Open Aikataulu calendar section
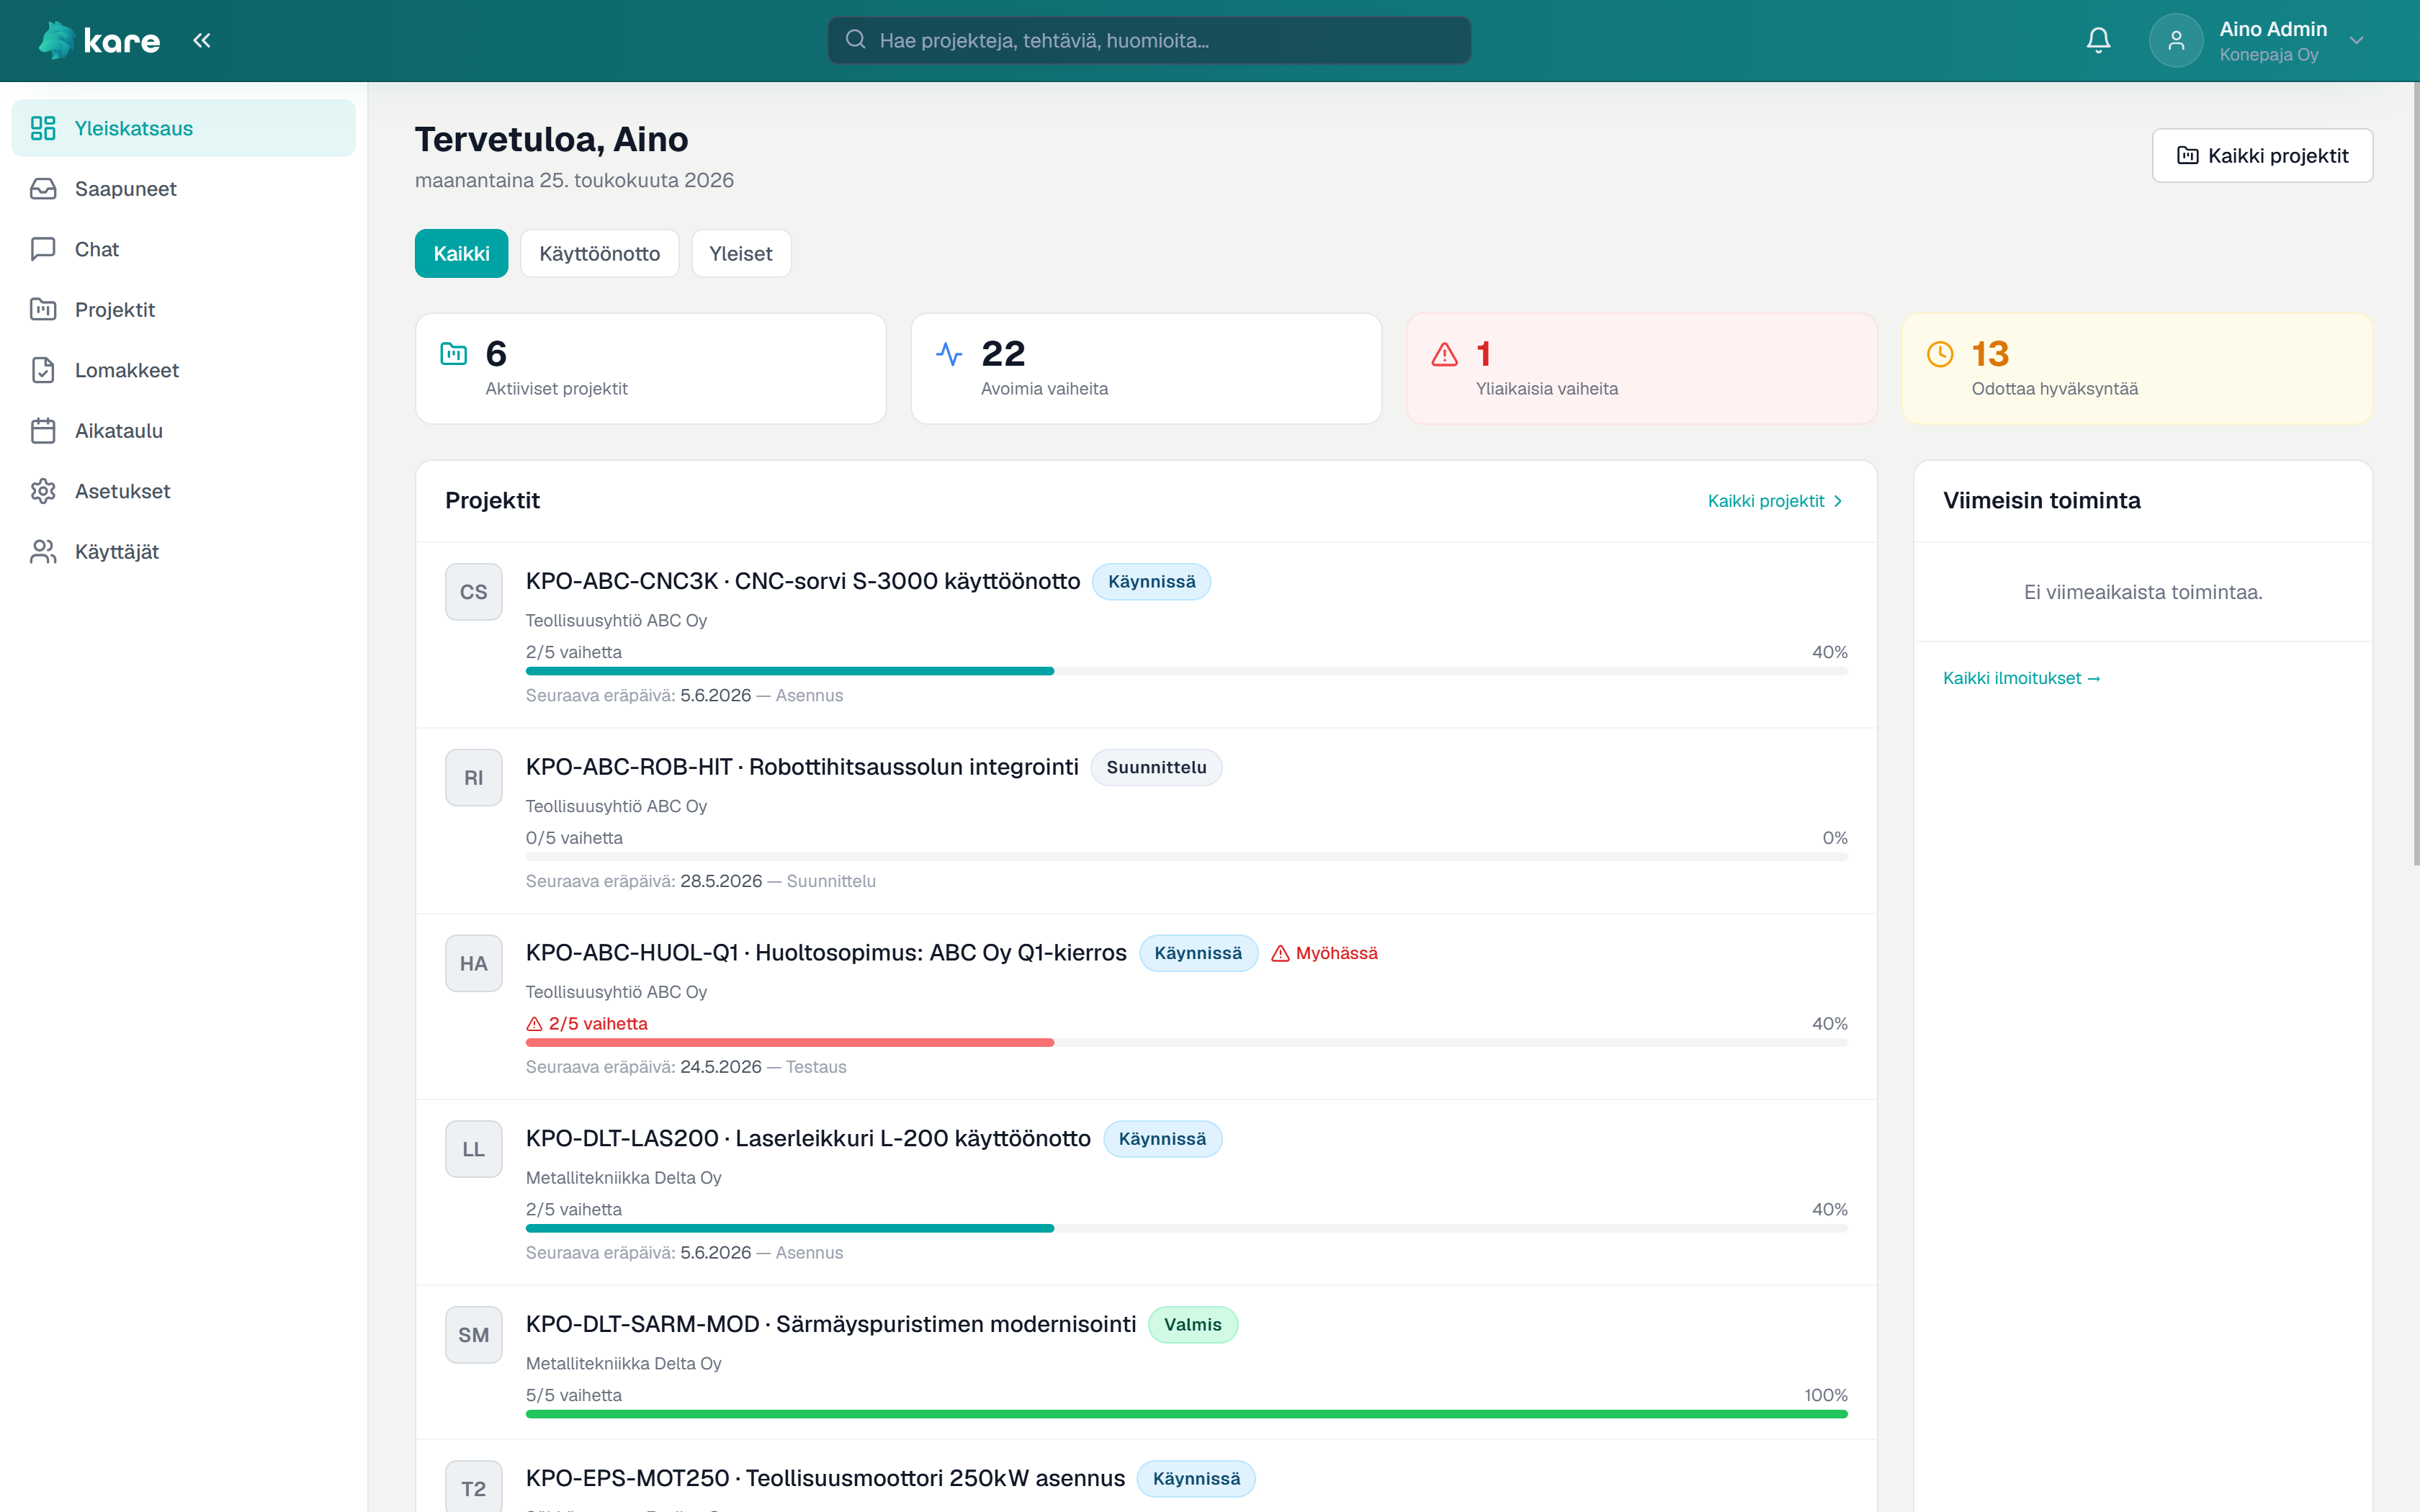Viewport: 2420px width, 1512px height. pyautogui.click(x=184, y=431)
